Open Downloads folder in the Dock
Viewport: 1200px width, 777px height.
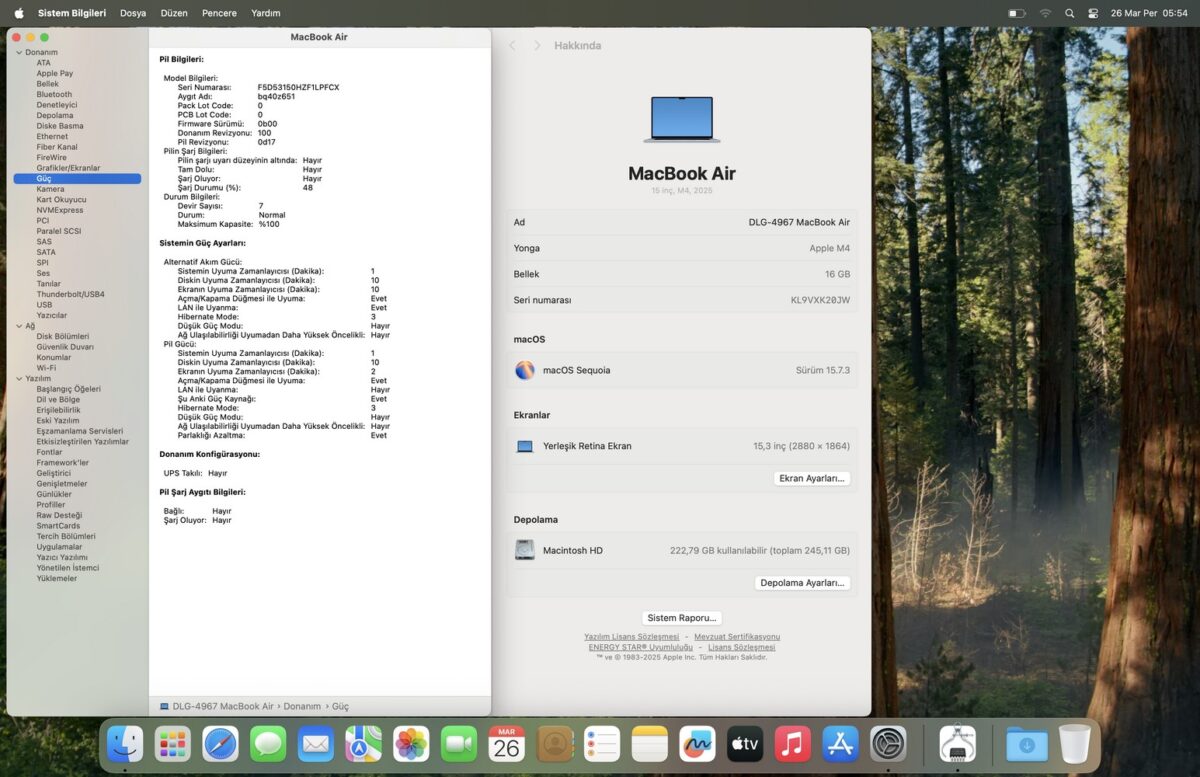(1027, 744)
